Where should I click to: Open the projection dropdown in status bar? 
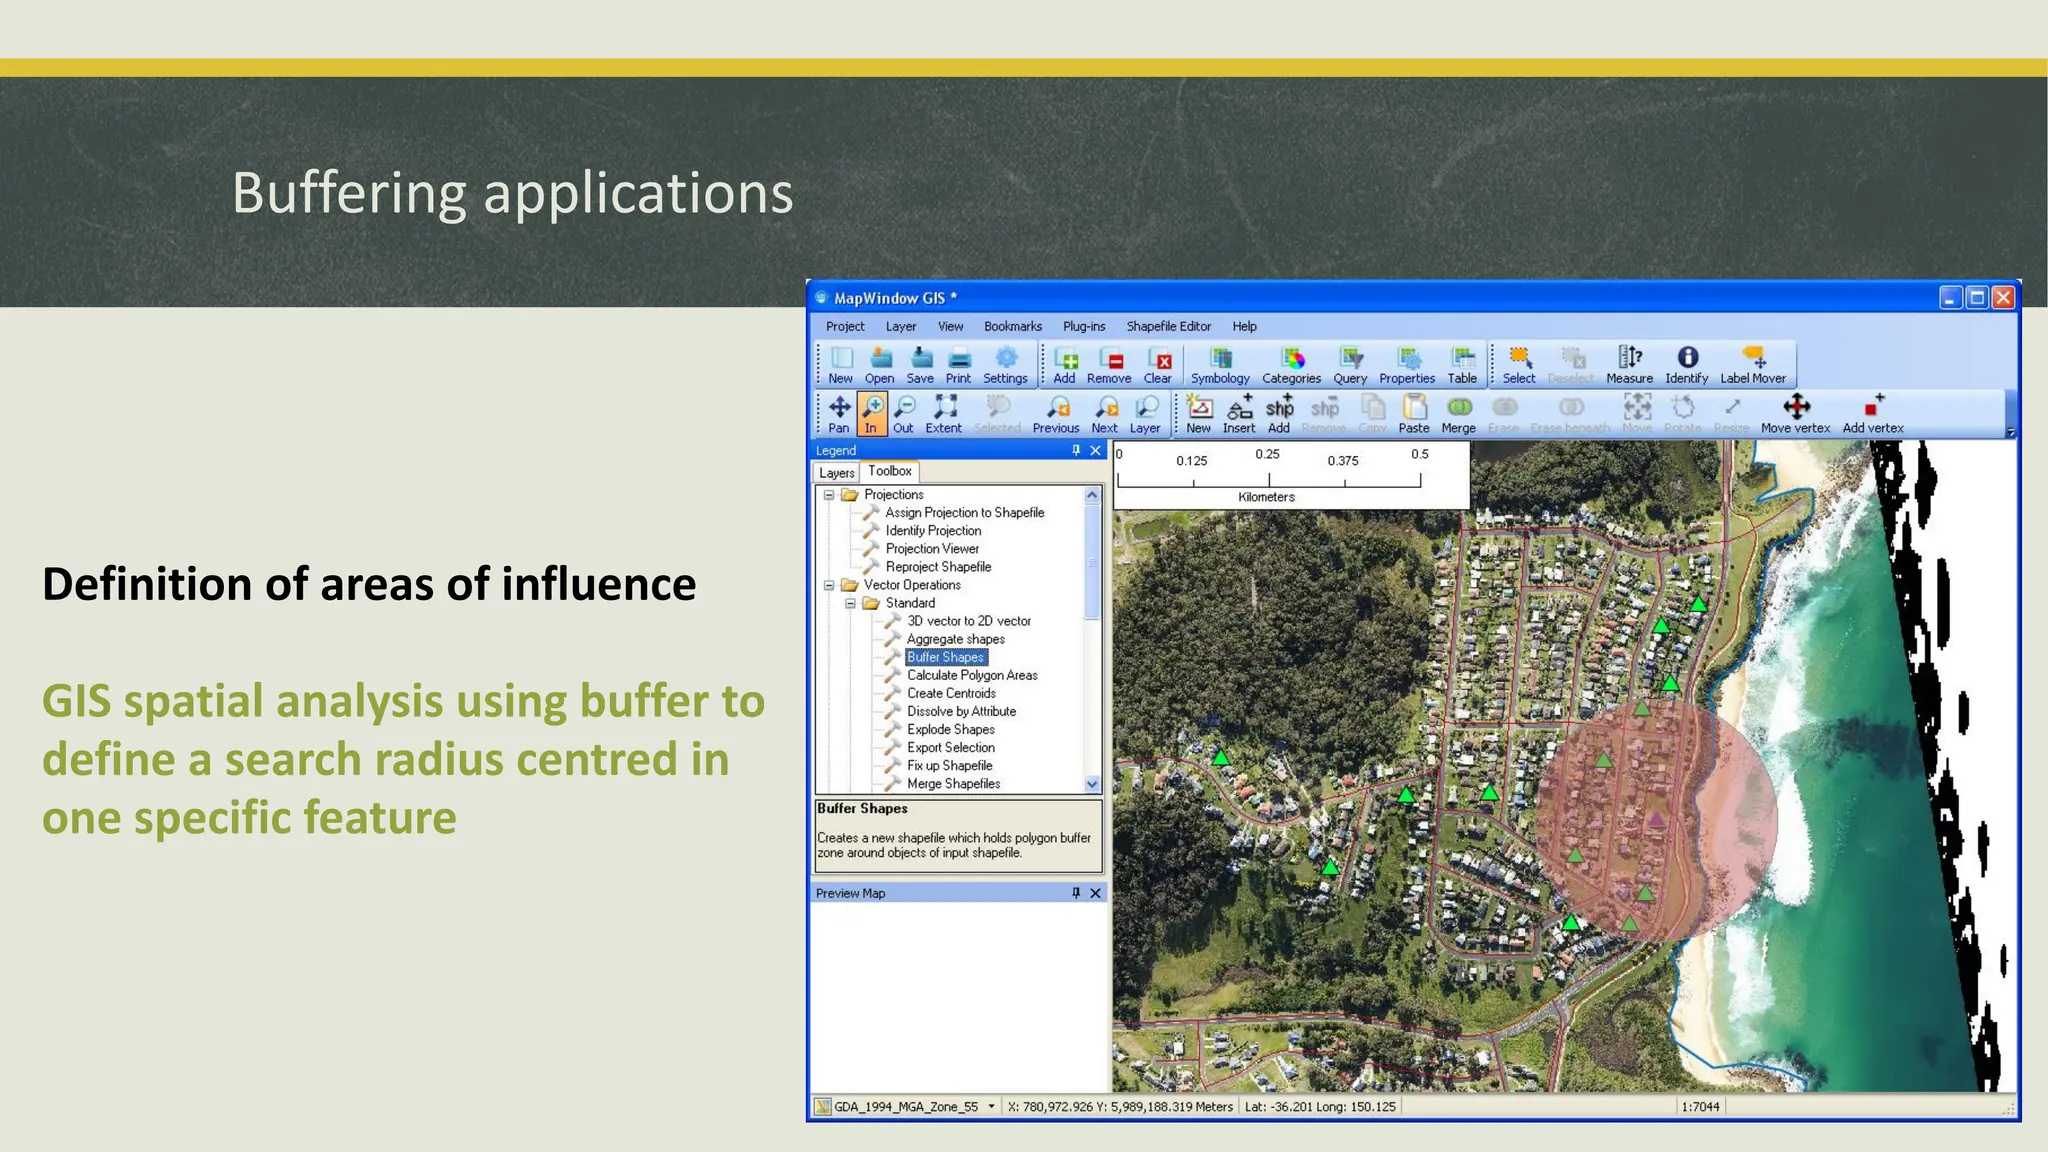[991, 1106]
